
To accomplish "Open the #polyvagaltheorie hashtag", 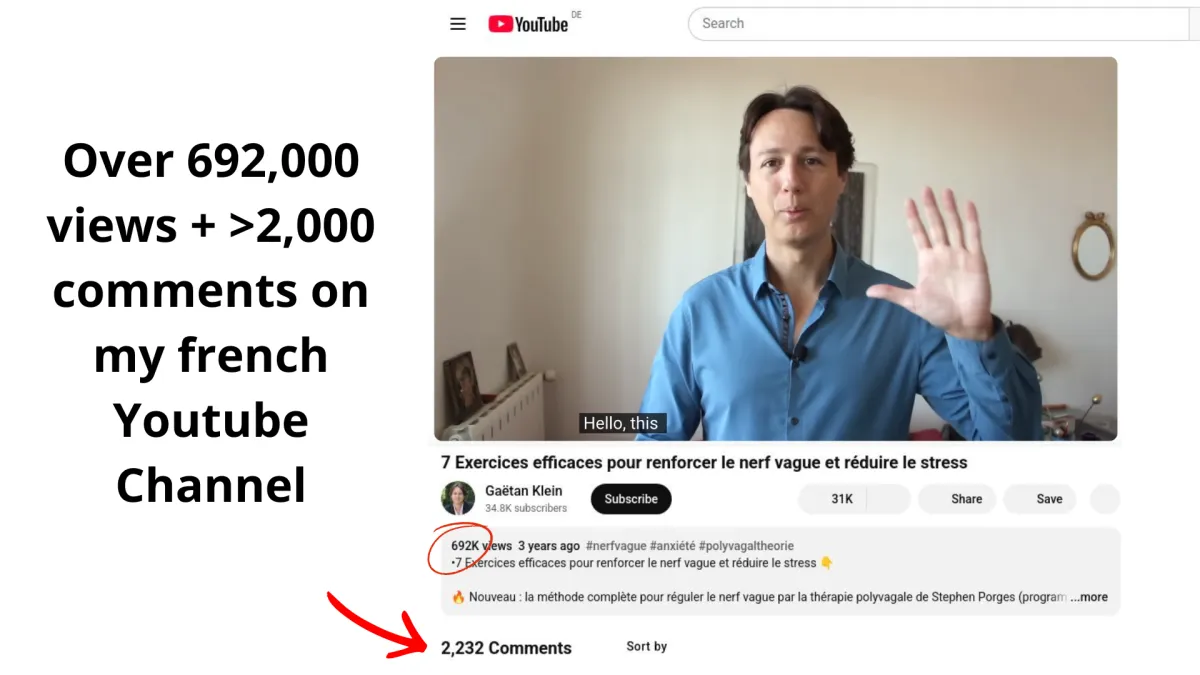I will 746,546.
